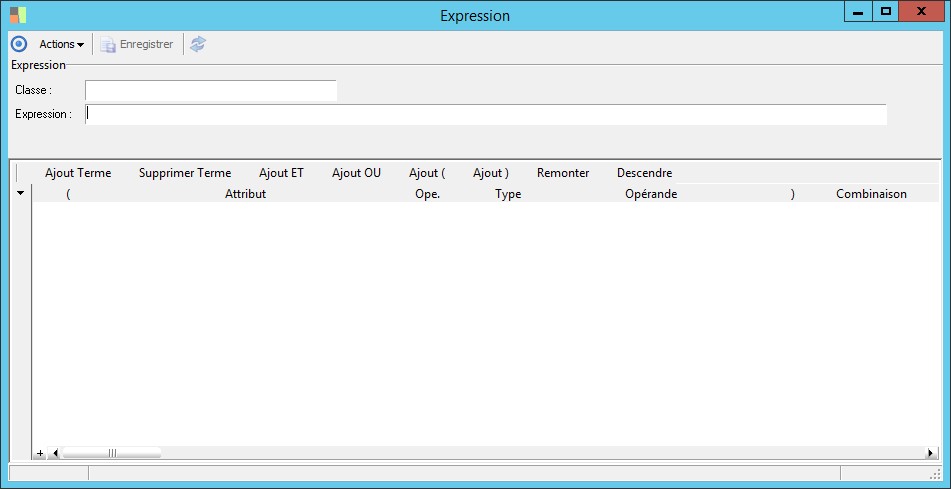Click the Ajout ( button
This screenshot has width=951, height=489.
coord(427,173)
